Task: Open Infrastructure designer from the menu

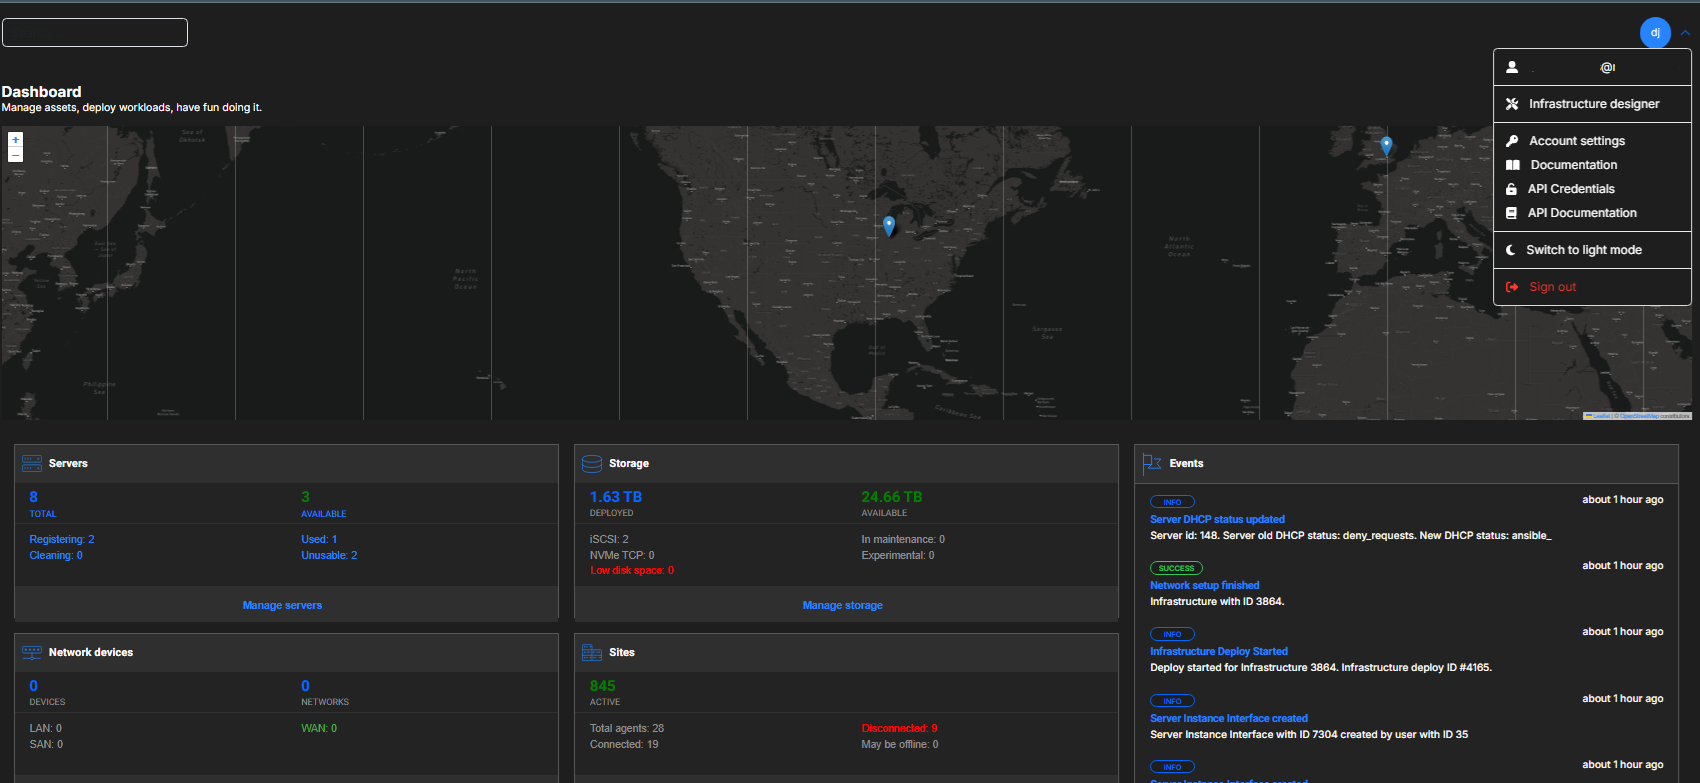Action: click(x=1593, y=104)
